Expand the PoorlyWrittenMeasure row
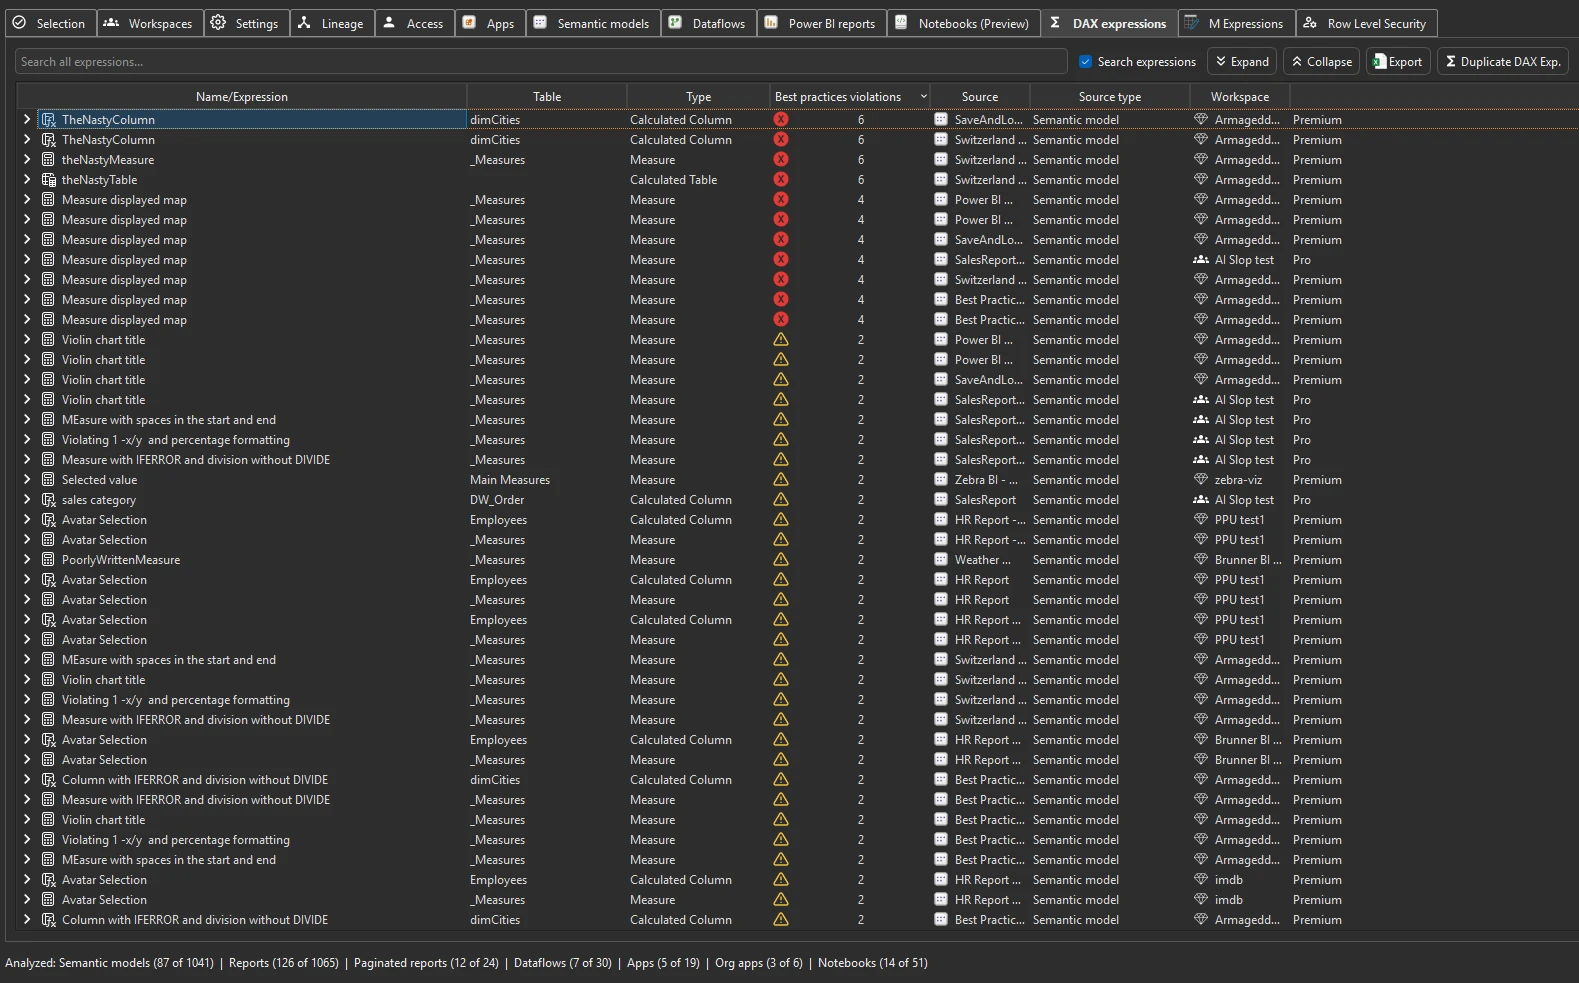Screen dimensions: 1579x983 coord(27,560)
